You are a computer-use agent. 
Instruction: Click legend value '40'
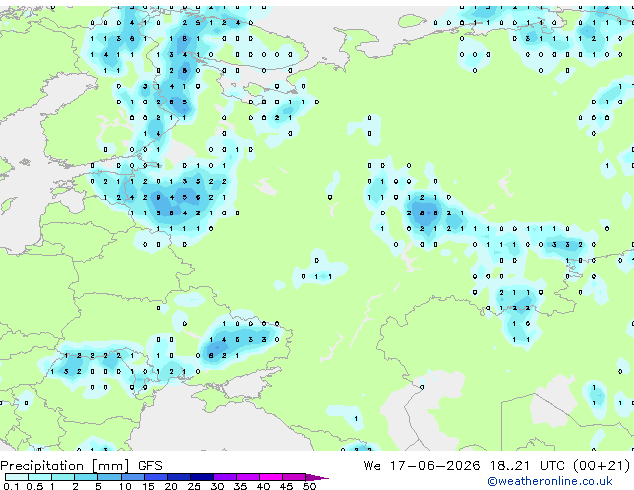[263, 486]
